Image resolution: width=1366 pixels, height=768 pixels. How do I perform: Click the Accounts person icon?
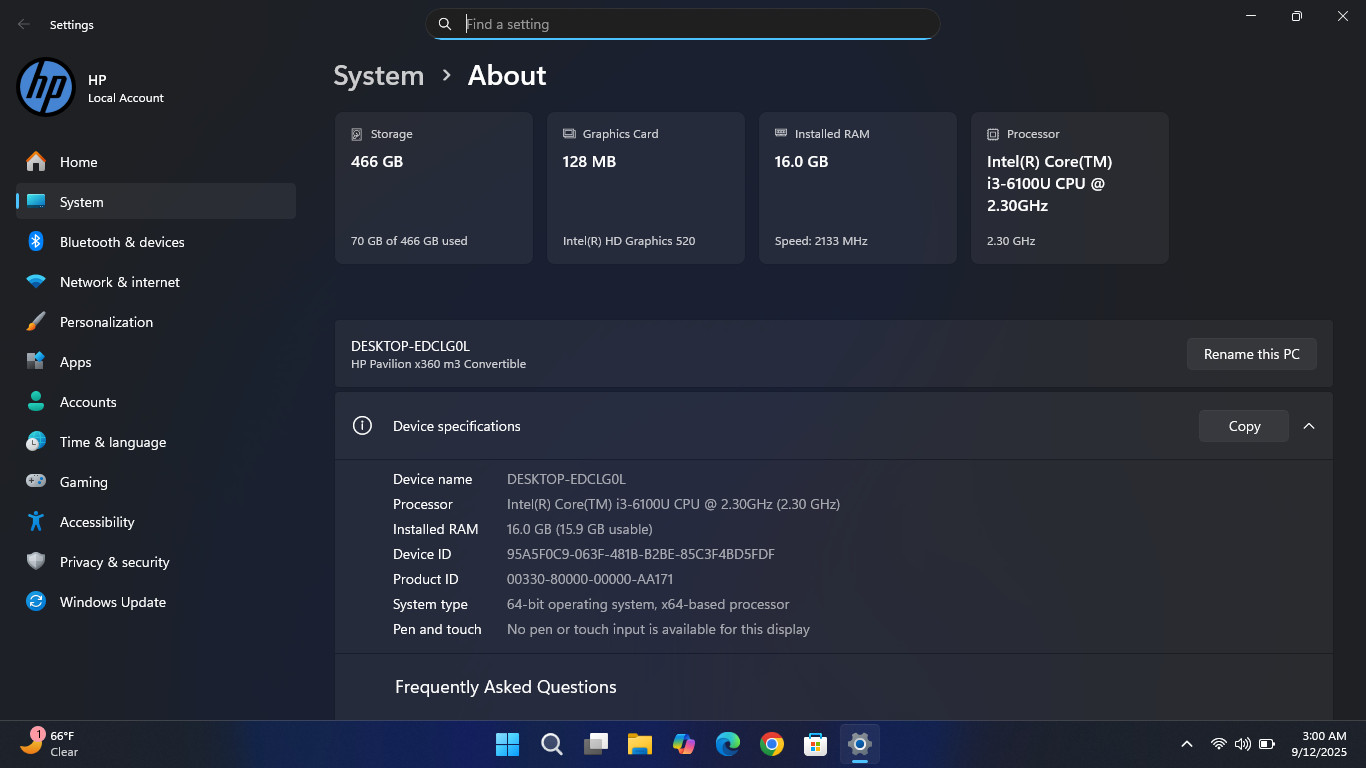[x=36, y=402]
